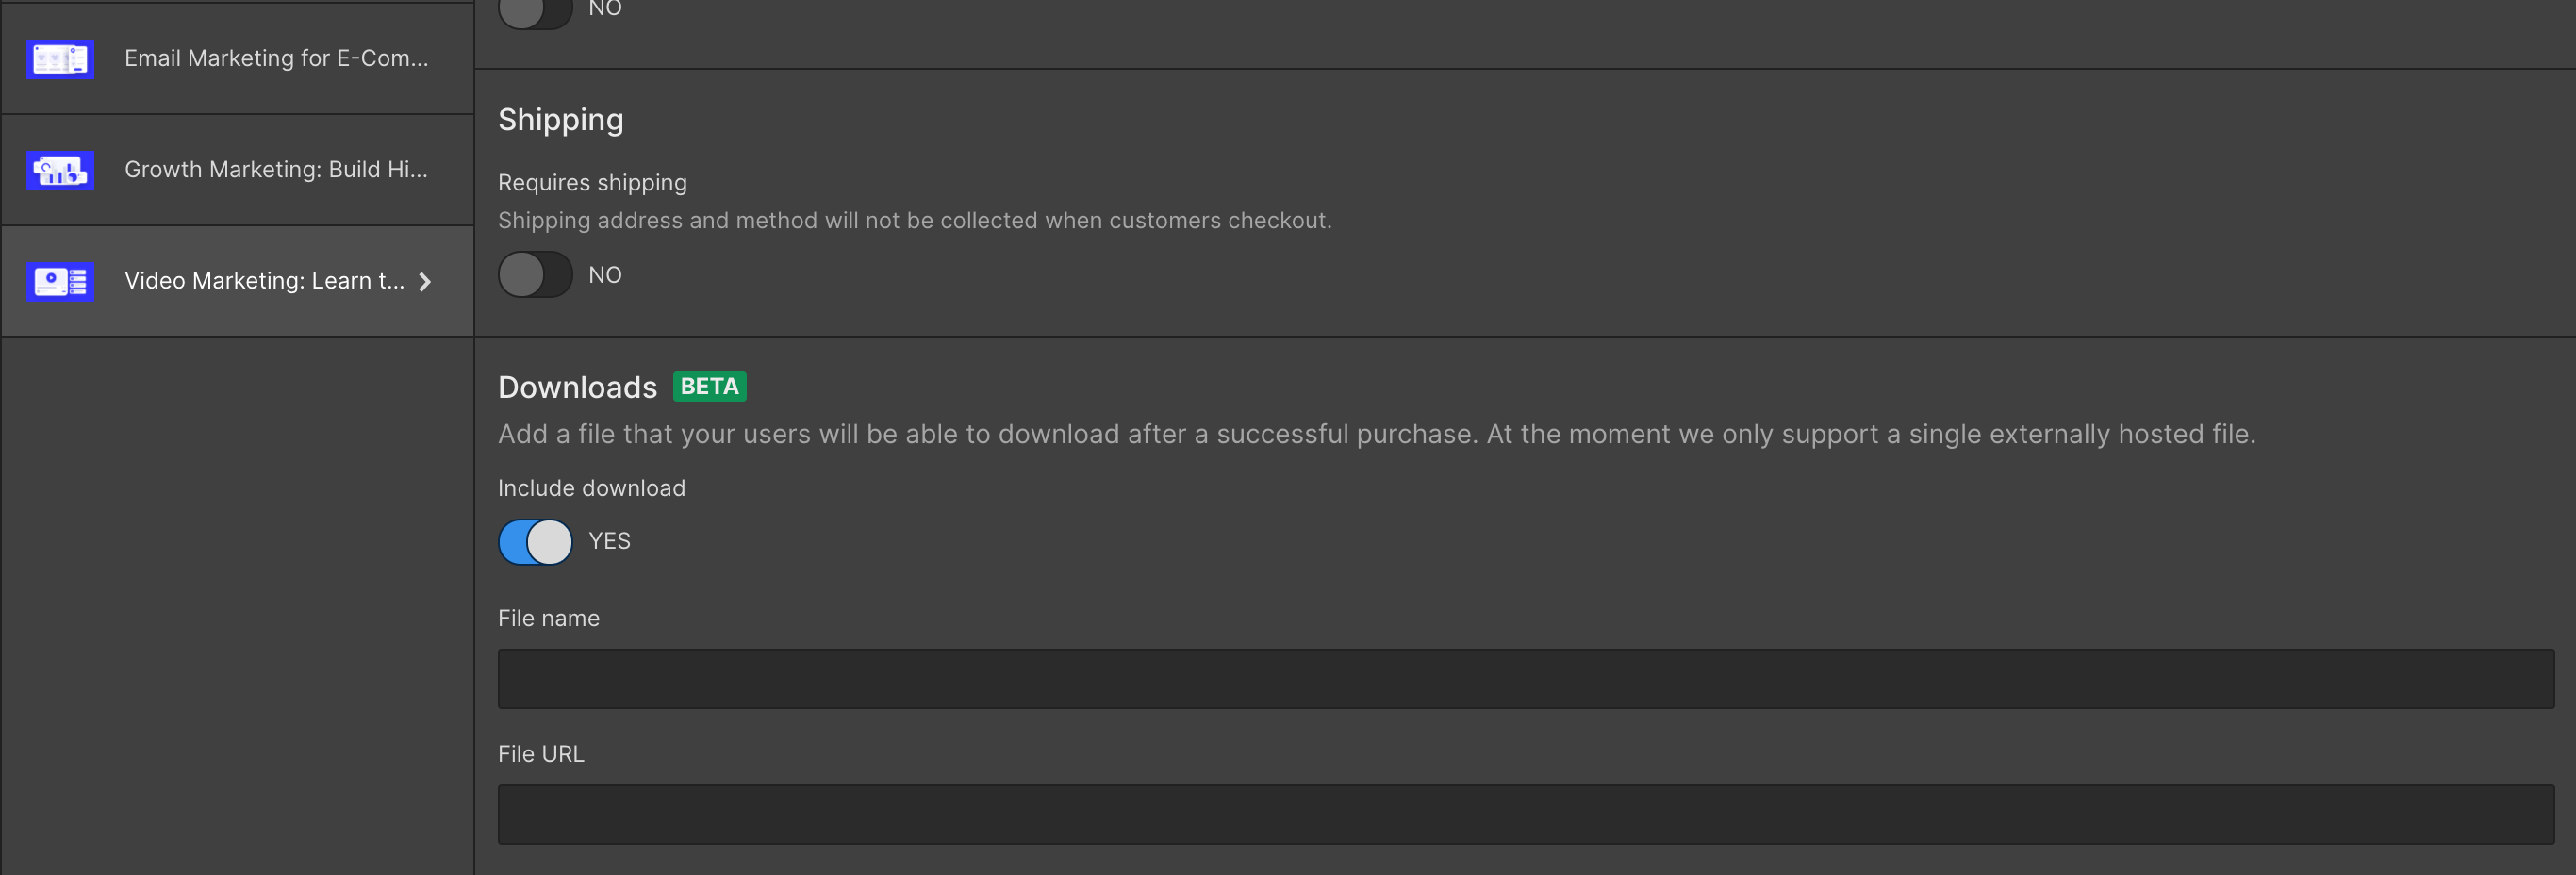Click the YES label beside Include download

coord(609,541)
